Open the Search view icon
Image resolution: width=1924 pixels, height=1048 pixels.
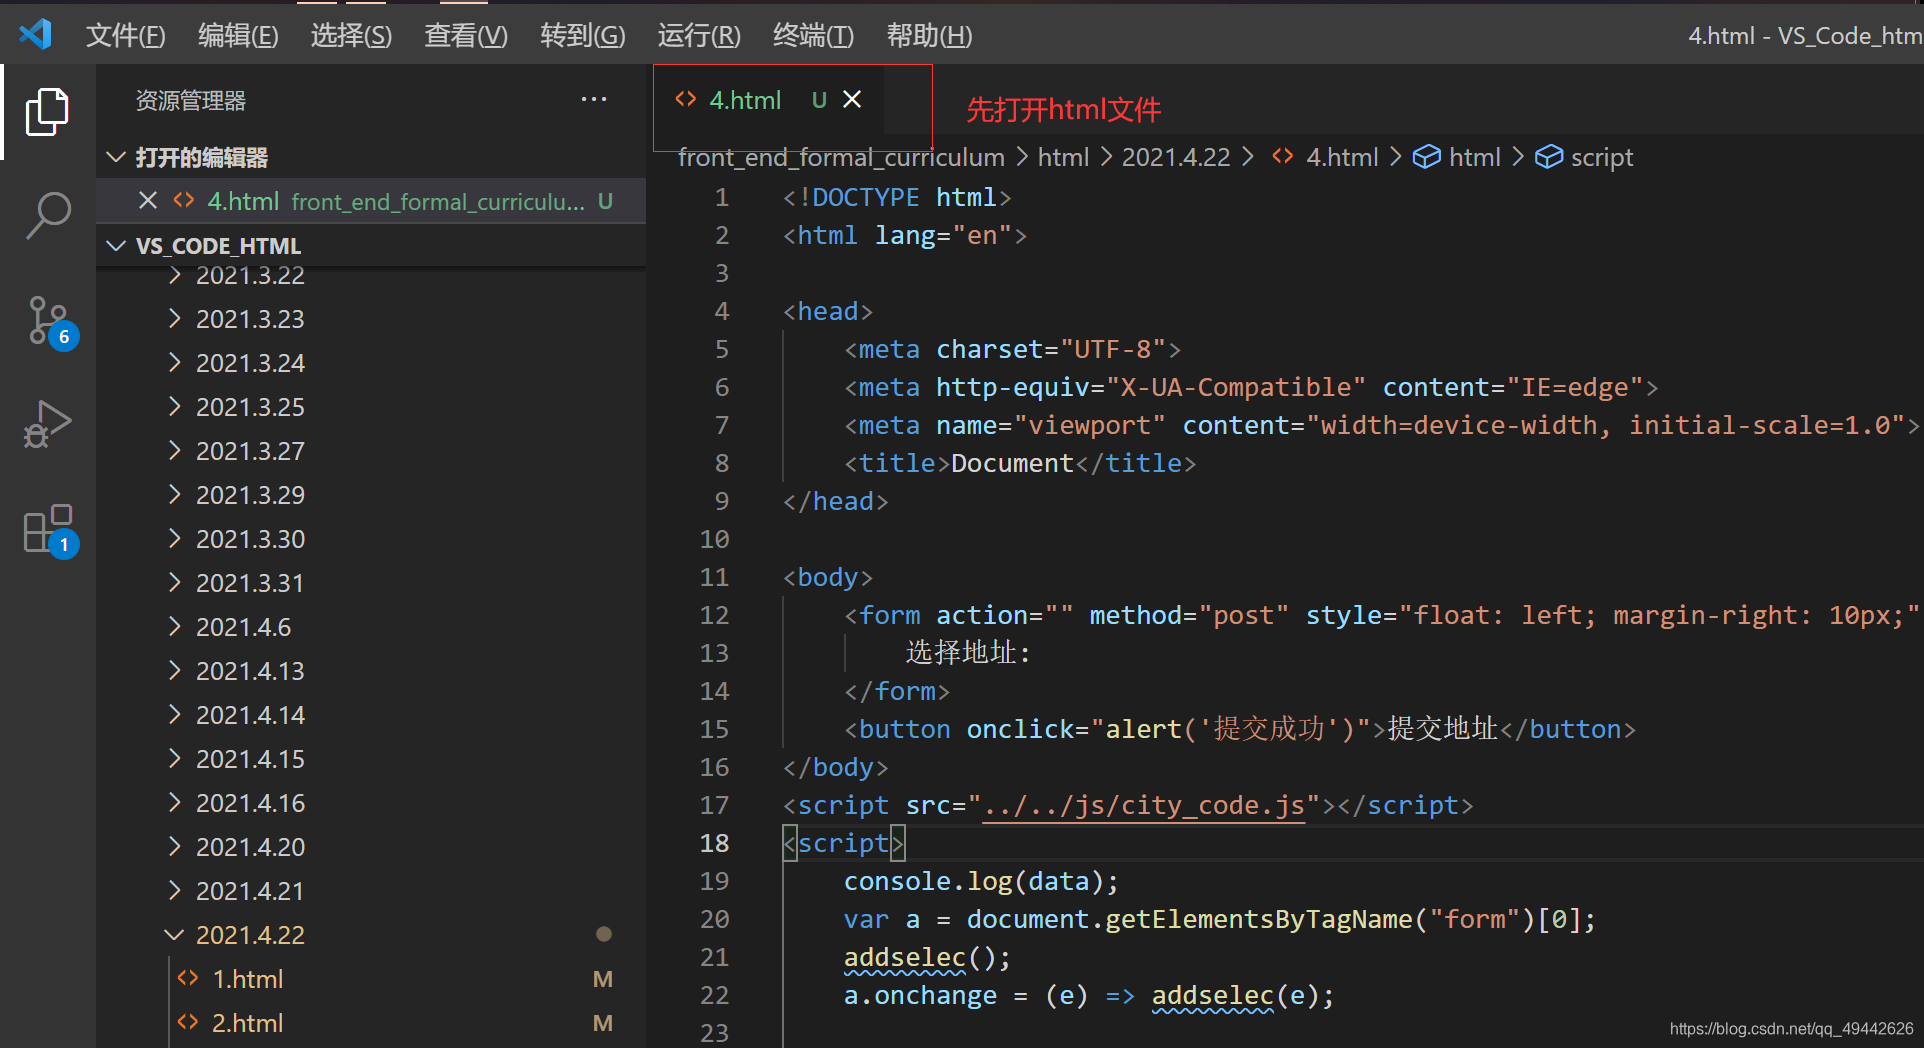tap(47, 215)
